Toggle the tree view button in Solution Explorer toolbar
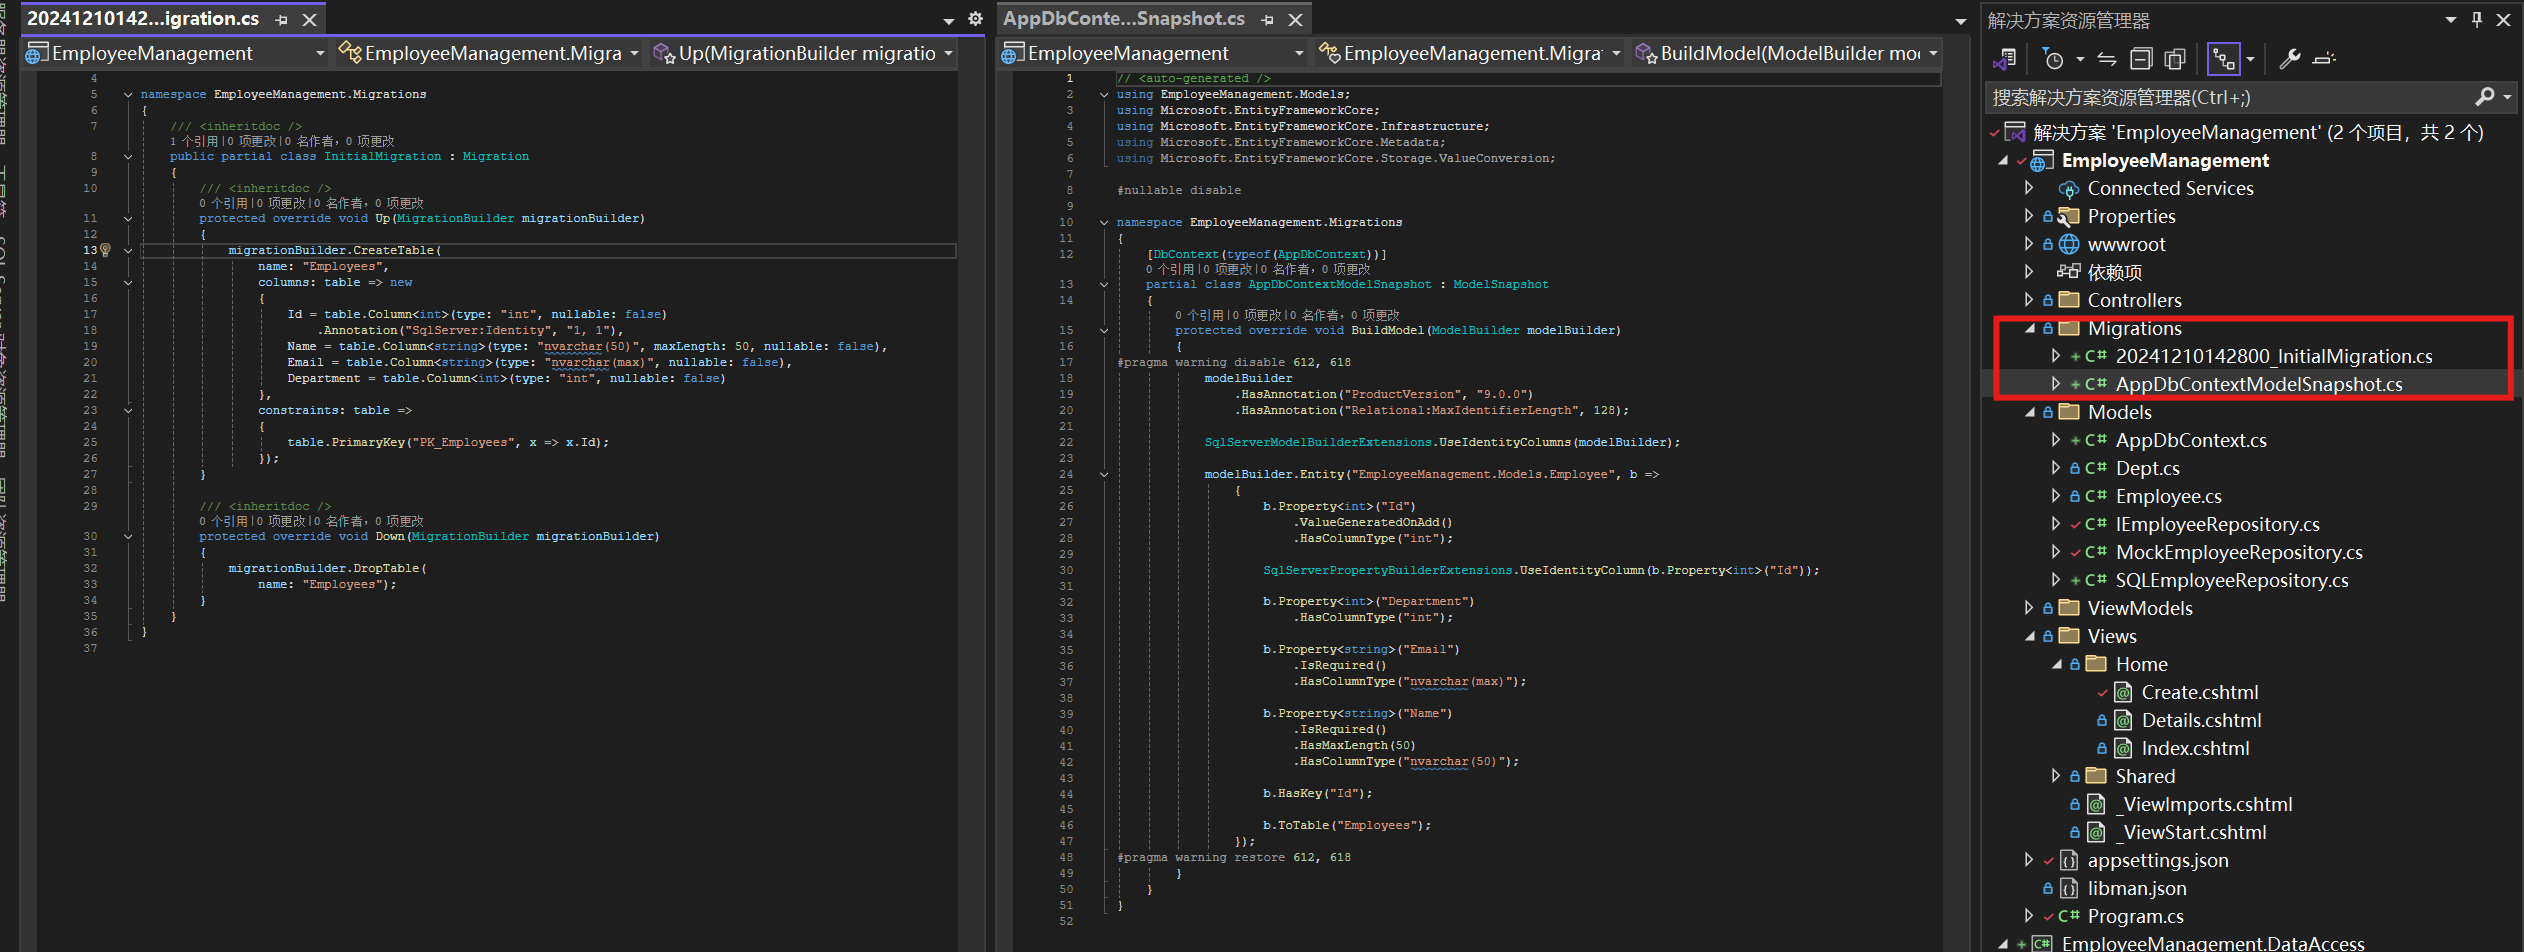This screenshot has height=952, width=2524. pyautogui.click(x=2223, y=59)
